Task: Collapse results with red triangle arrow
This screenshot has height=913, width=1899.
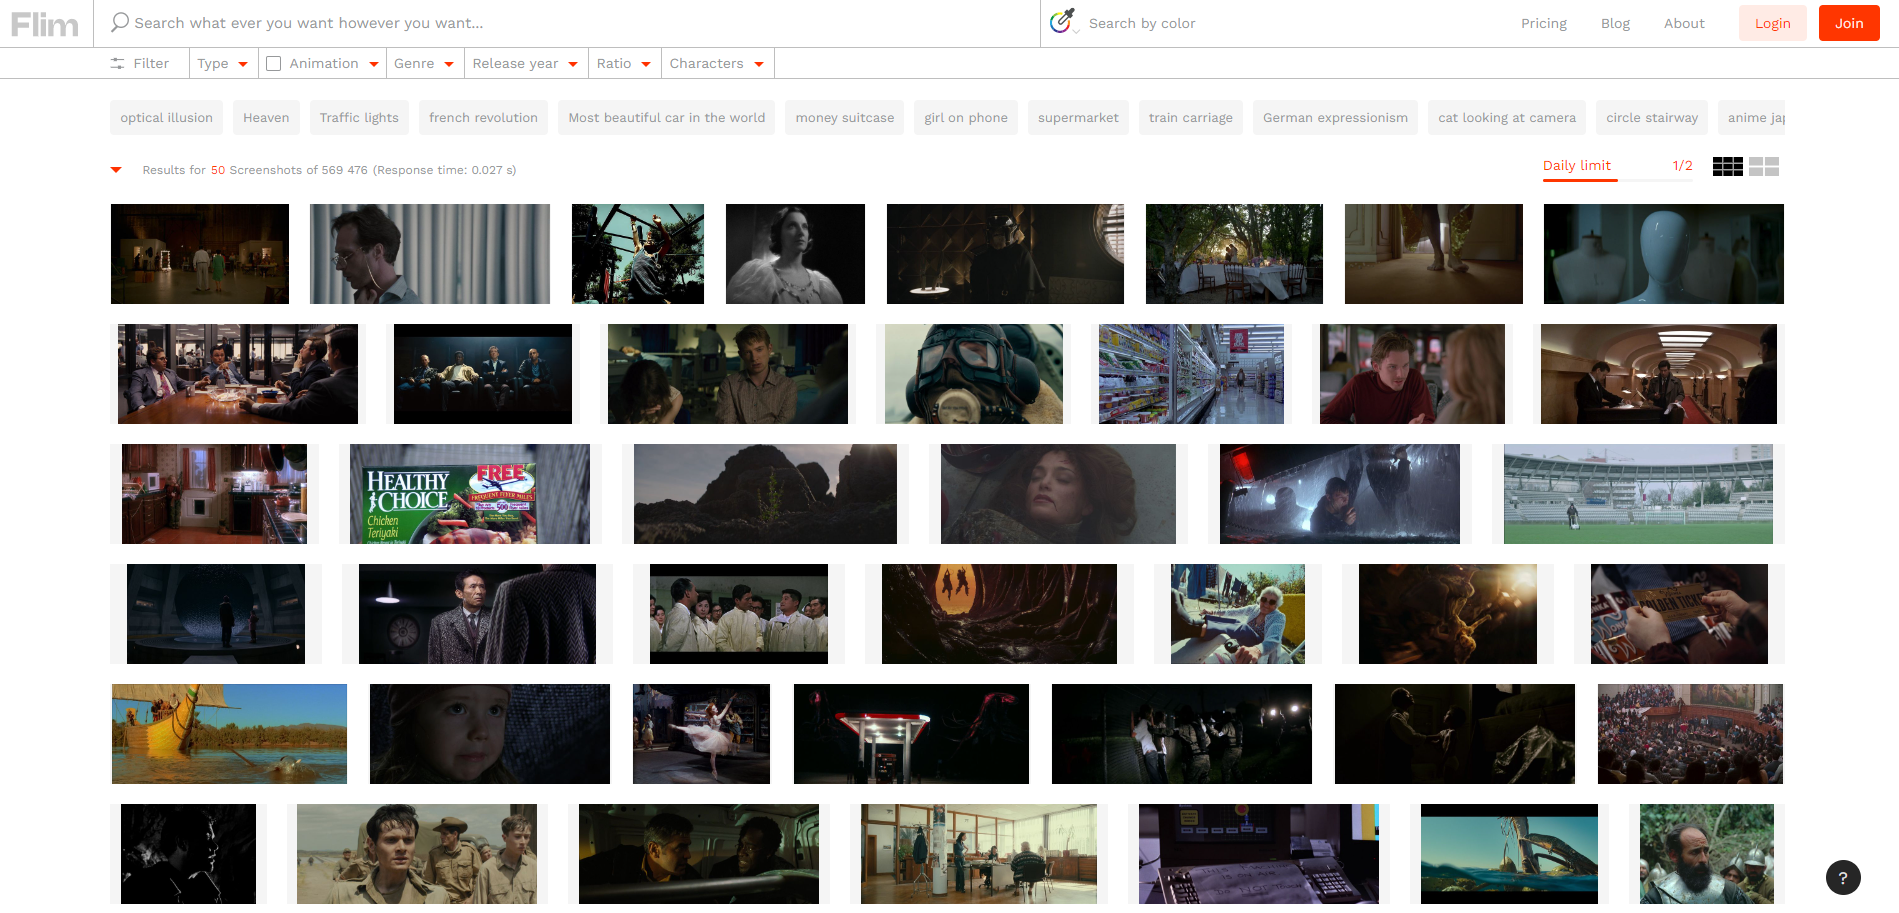Action: point(116,170)
